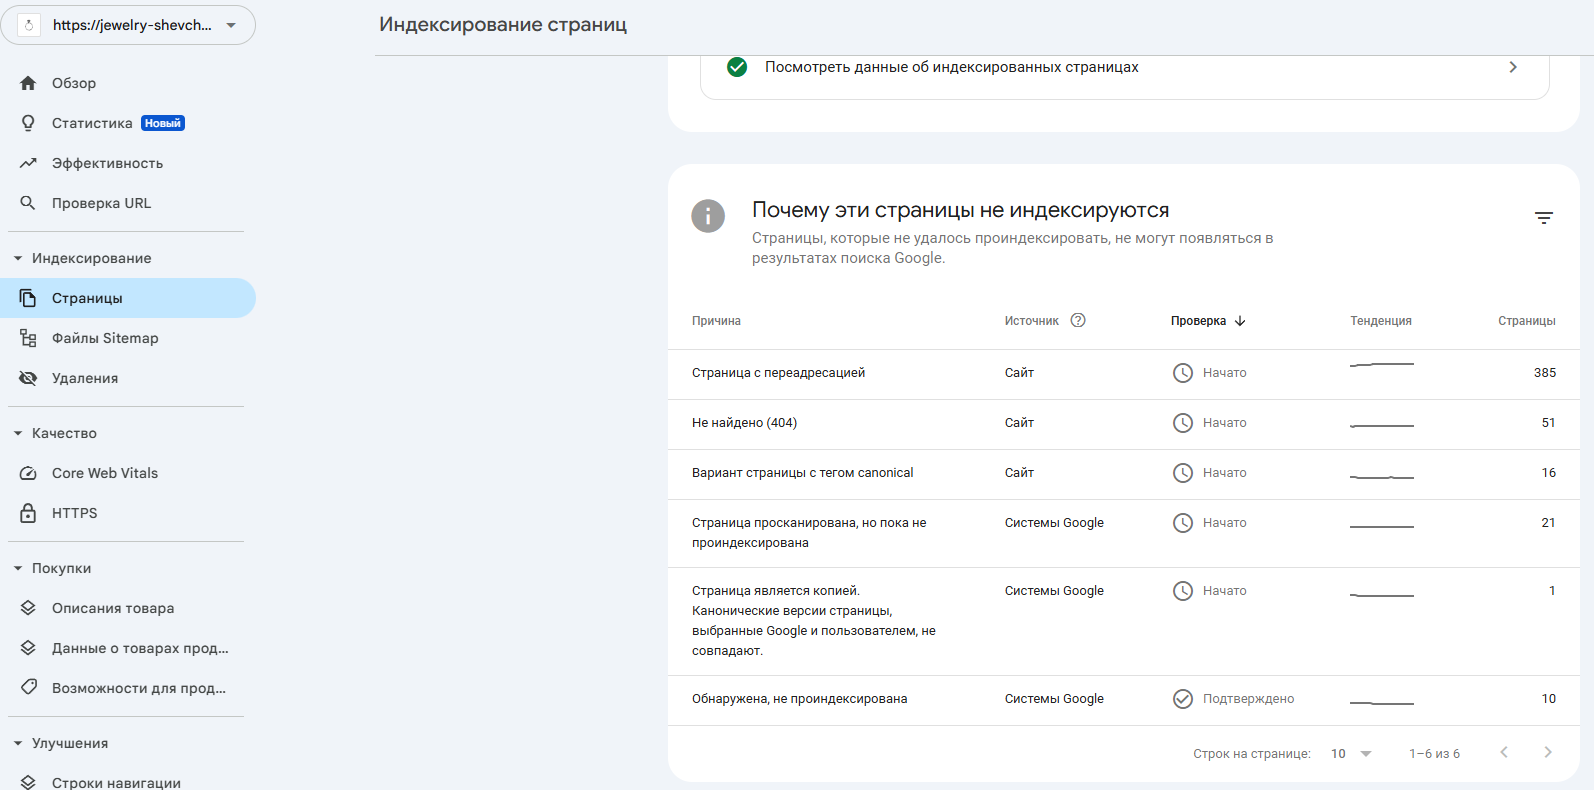Click Данные о товарах продавца icon
The image size is (1594, 790).
28,648
